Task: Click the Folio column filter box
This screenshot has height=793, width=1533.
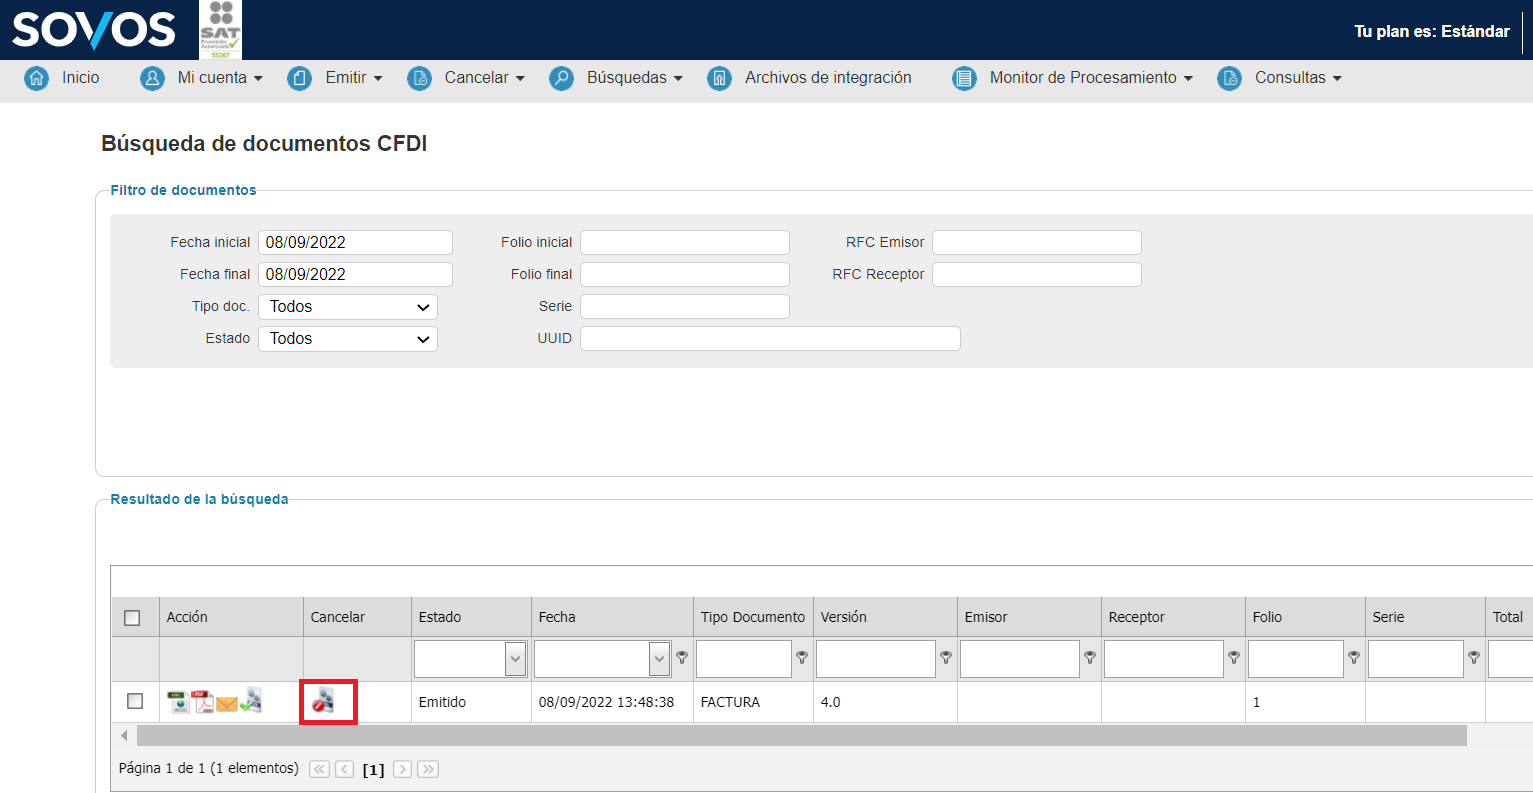Action: tap(1296, 659)
